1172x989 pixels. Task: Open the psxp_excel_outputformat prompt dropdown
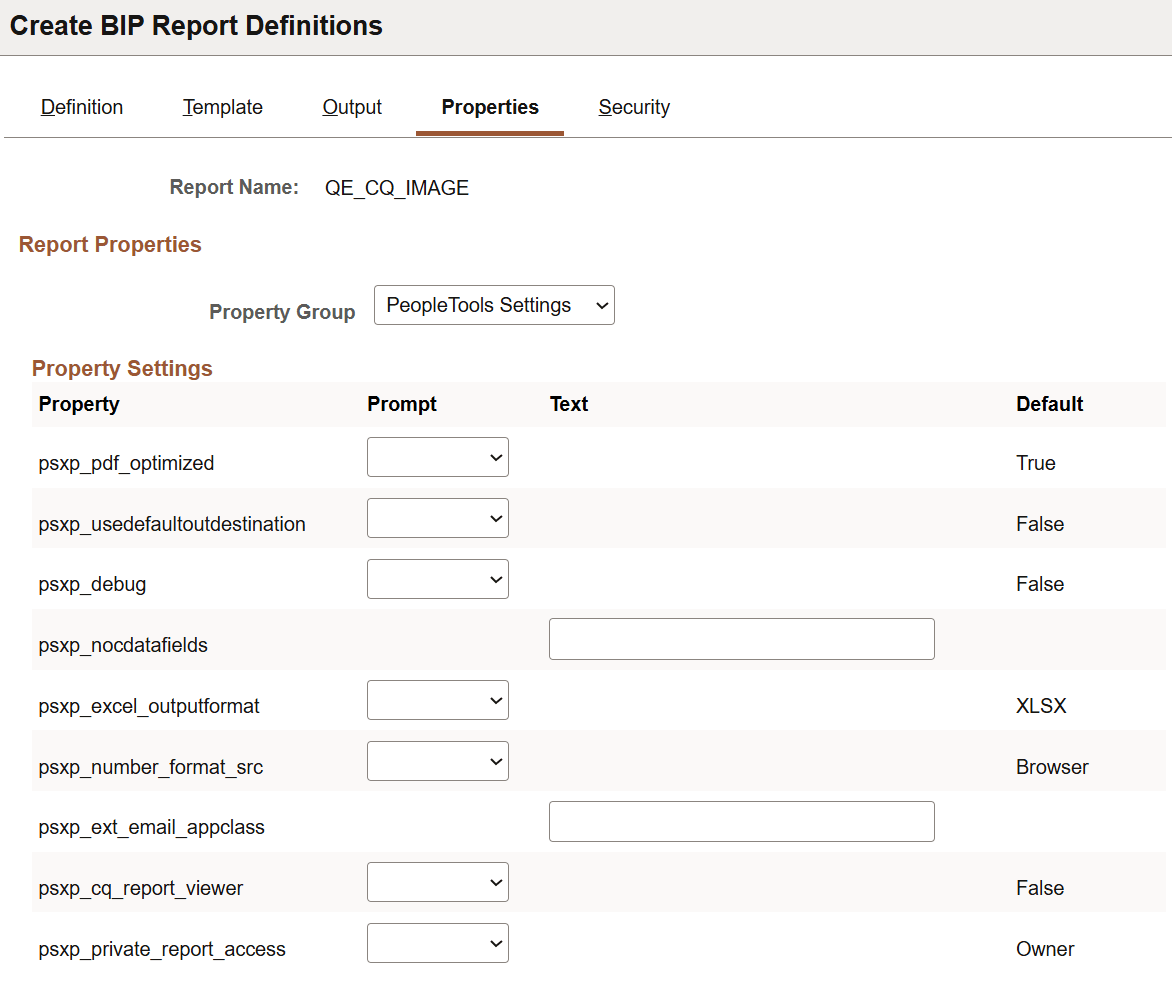(x=437, y=700)
